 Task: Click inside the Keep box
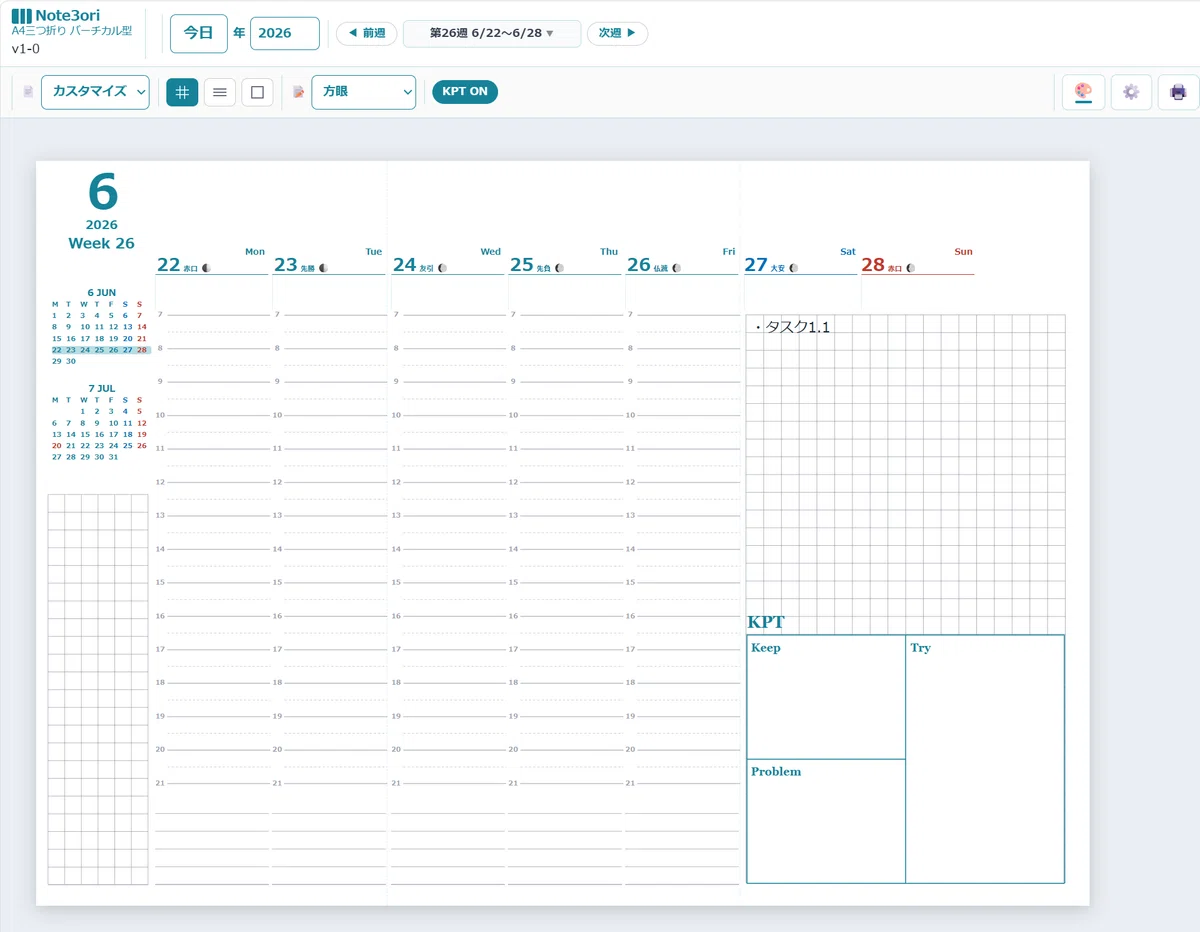click(x=826, y=697)
